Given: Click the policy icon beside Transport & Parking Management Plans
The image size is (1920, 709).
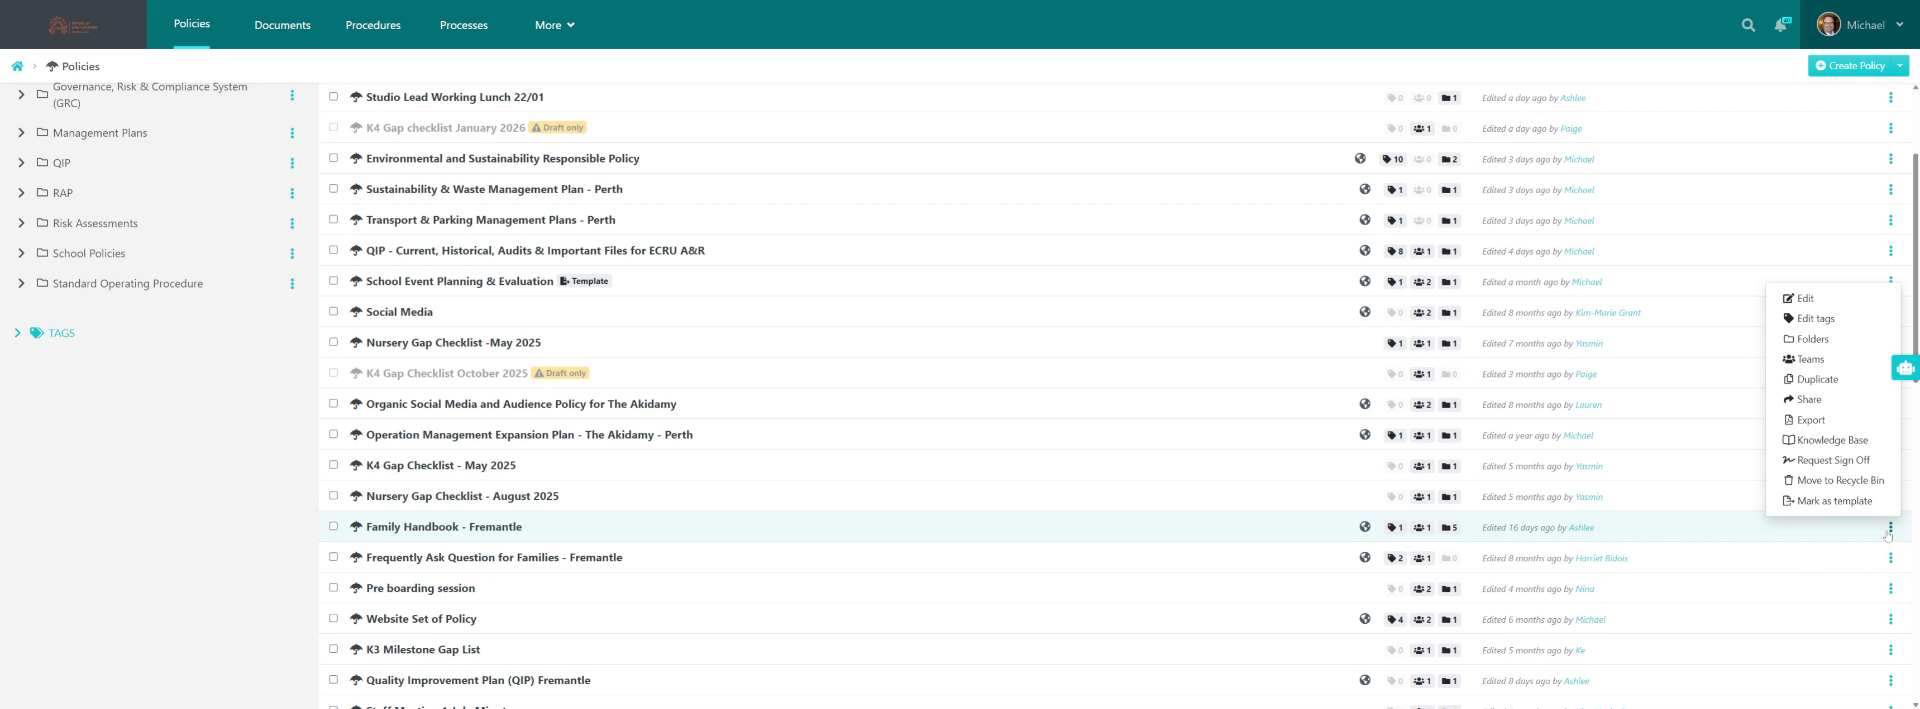Looking at the screenshot, I should pos(356,220).
